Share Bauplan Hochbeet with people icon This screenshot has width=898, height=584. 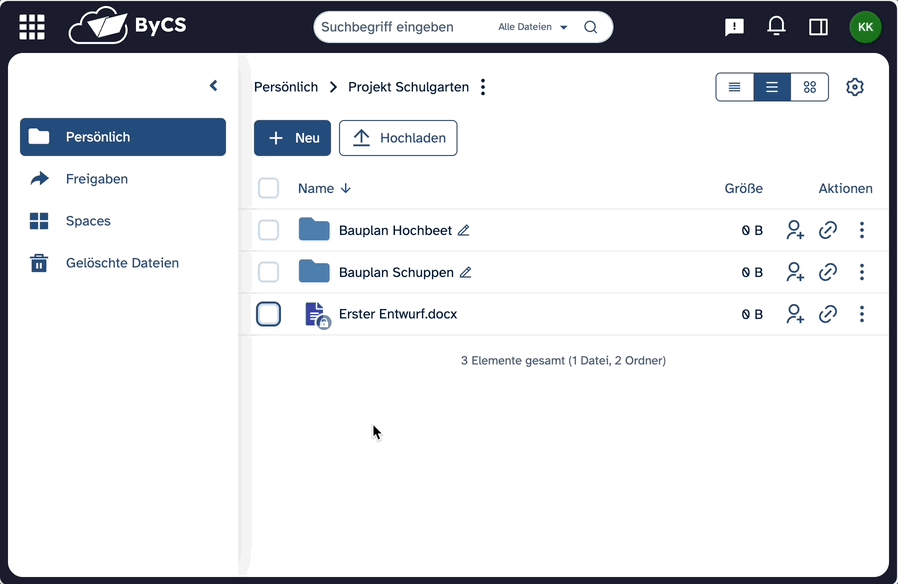point(795,230)
